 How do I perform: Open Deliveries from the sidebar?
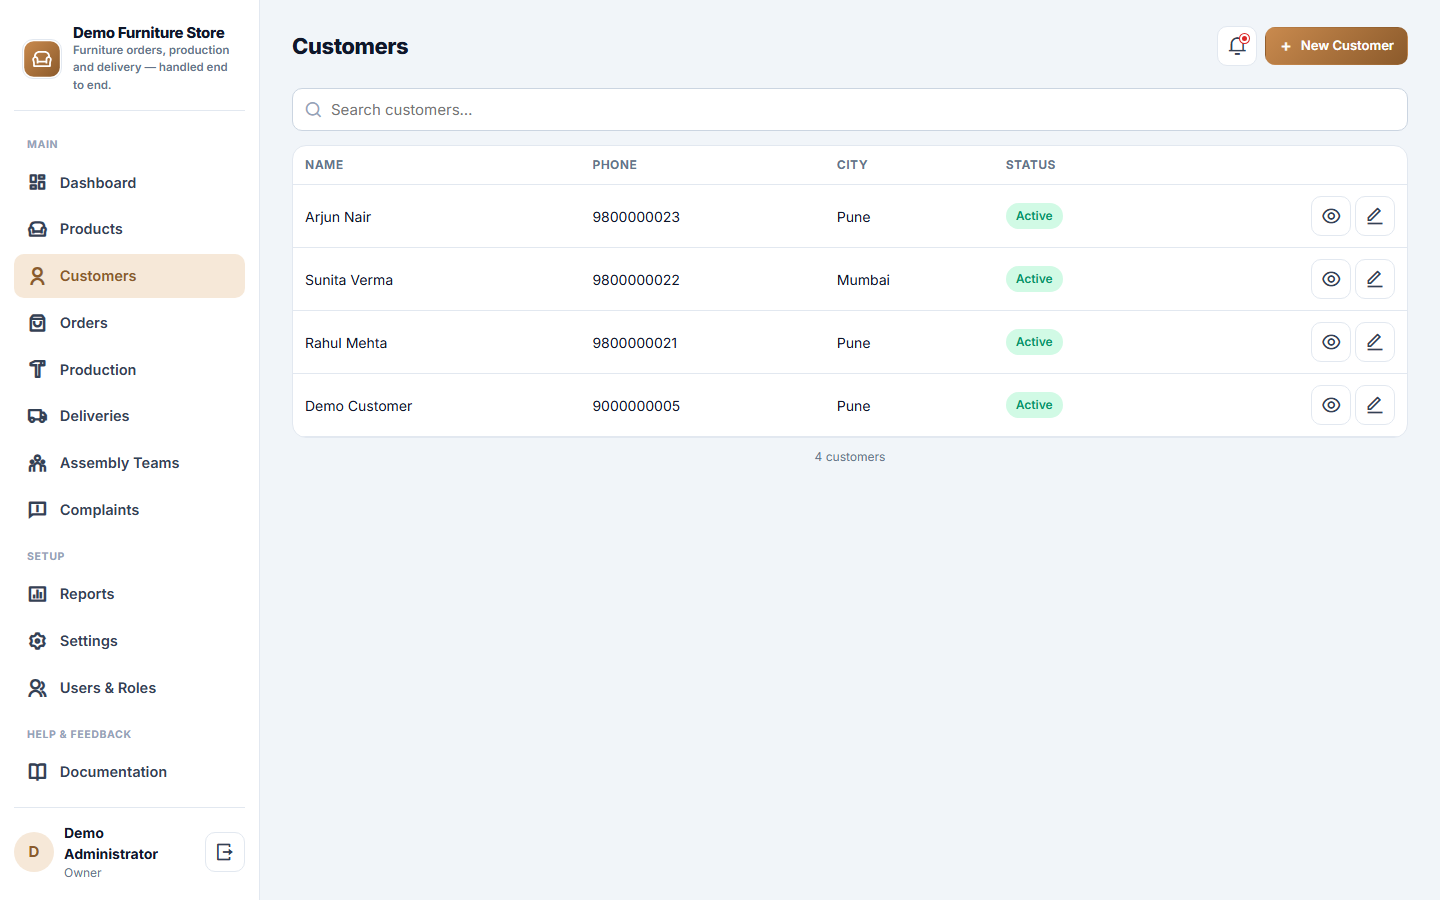[129, 416]
